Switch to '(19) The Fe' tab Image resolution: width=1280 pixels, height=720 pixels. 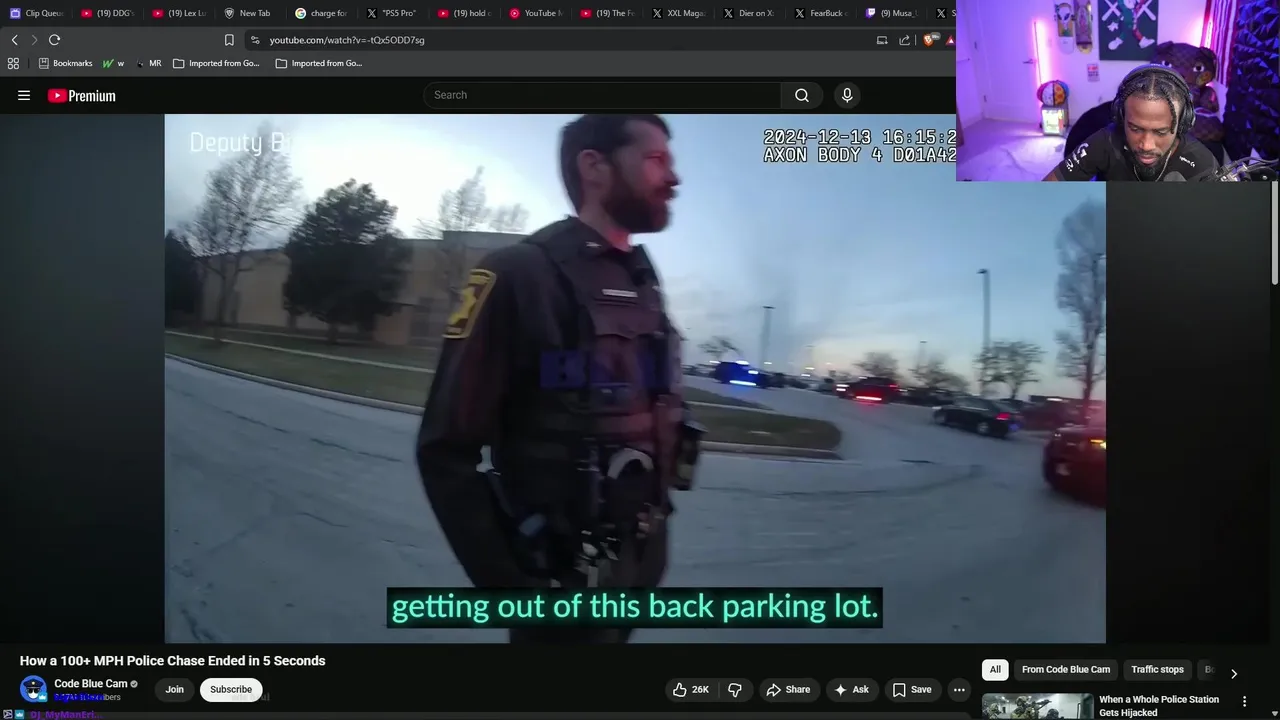pos(608,13)
